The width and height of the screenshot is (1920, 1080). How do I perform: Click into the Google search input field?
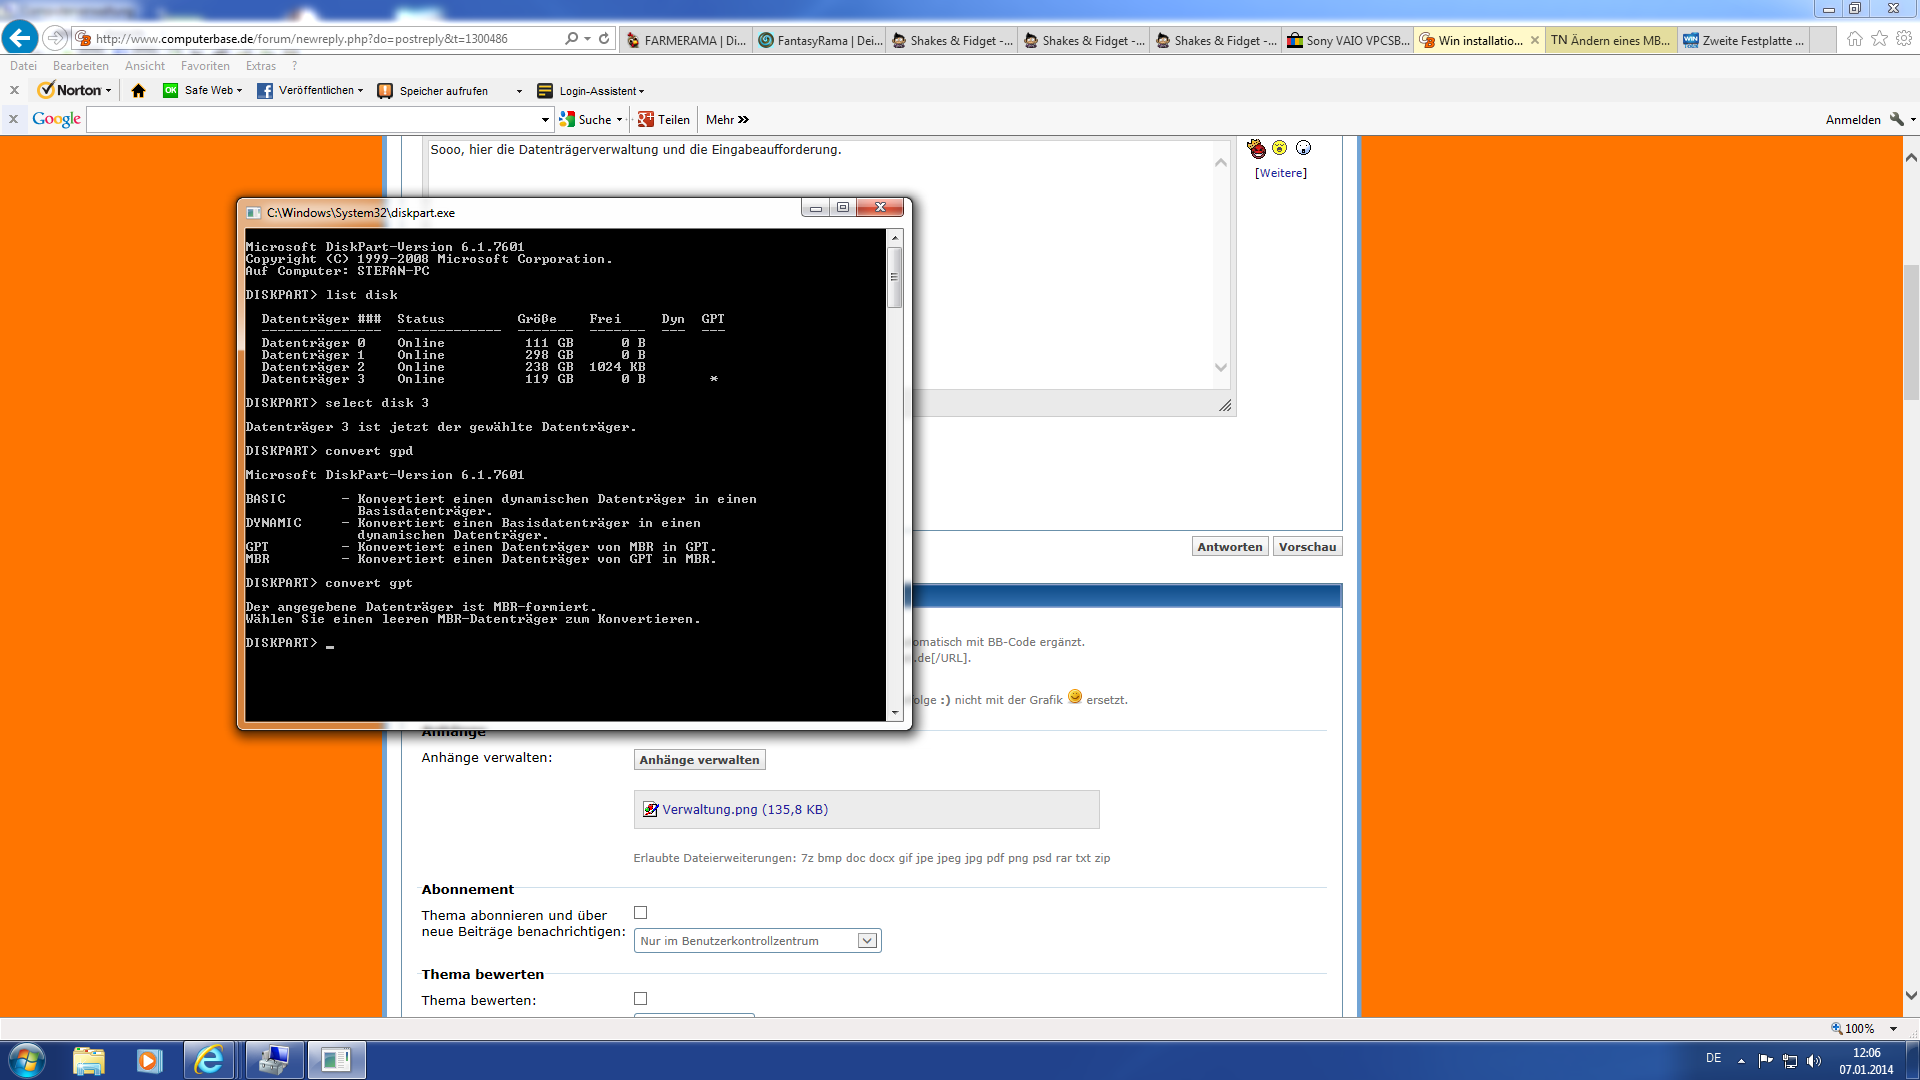(x=315, y=120)
